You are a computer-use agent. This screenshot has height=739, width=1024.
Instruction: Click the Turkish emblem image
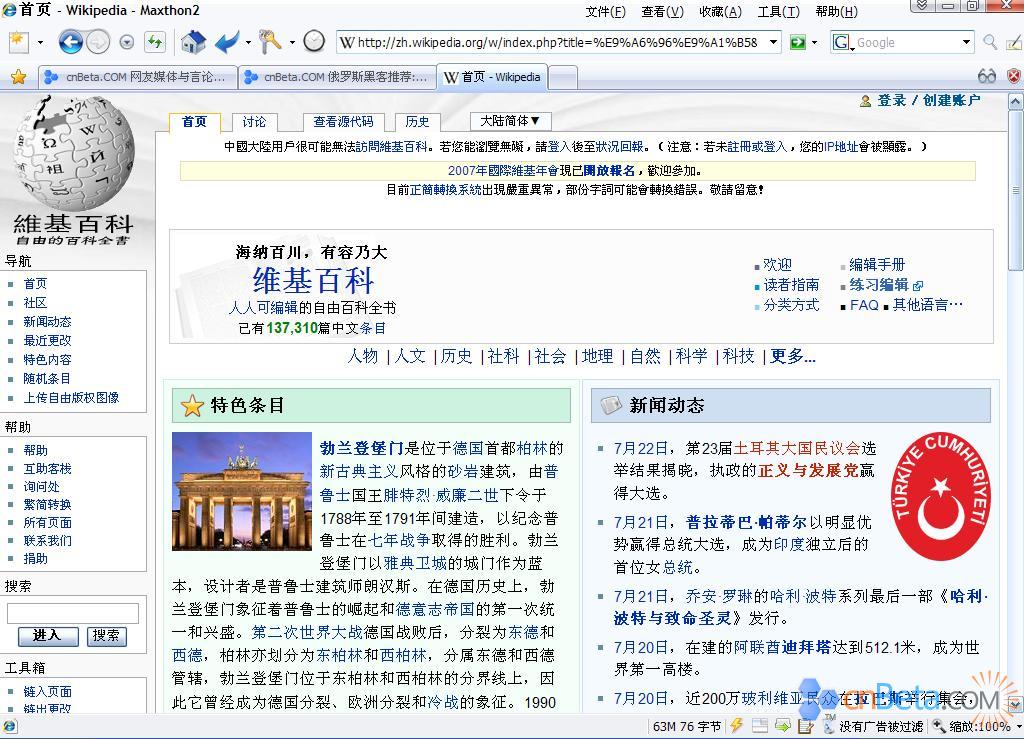940,495
